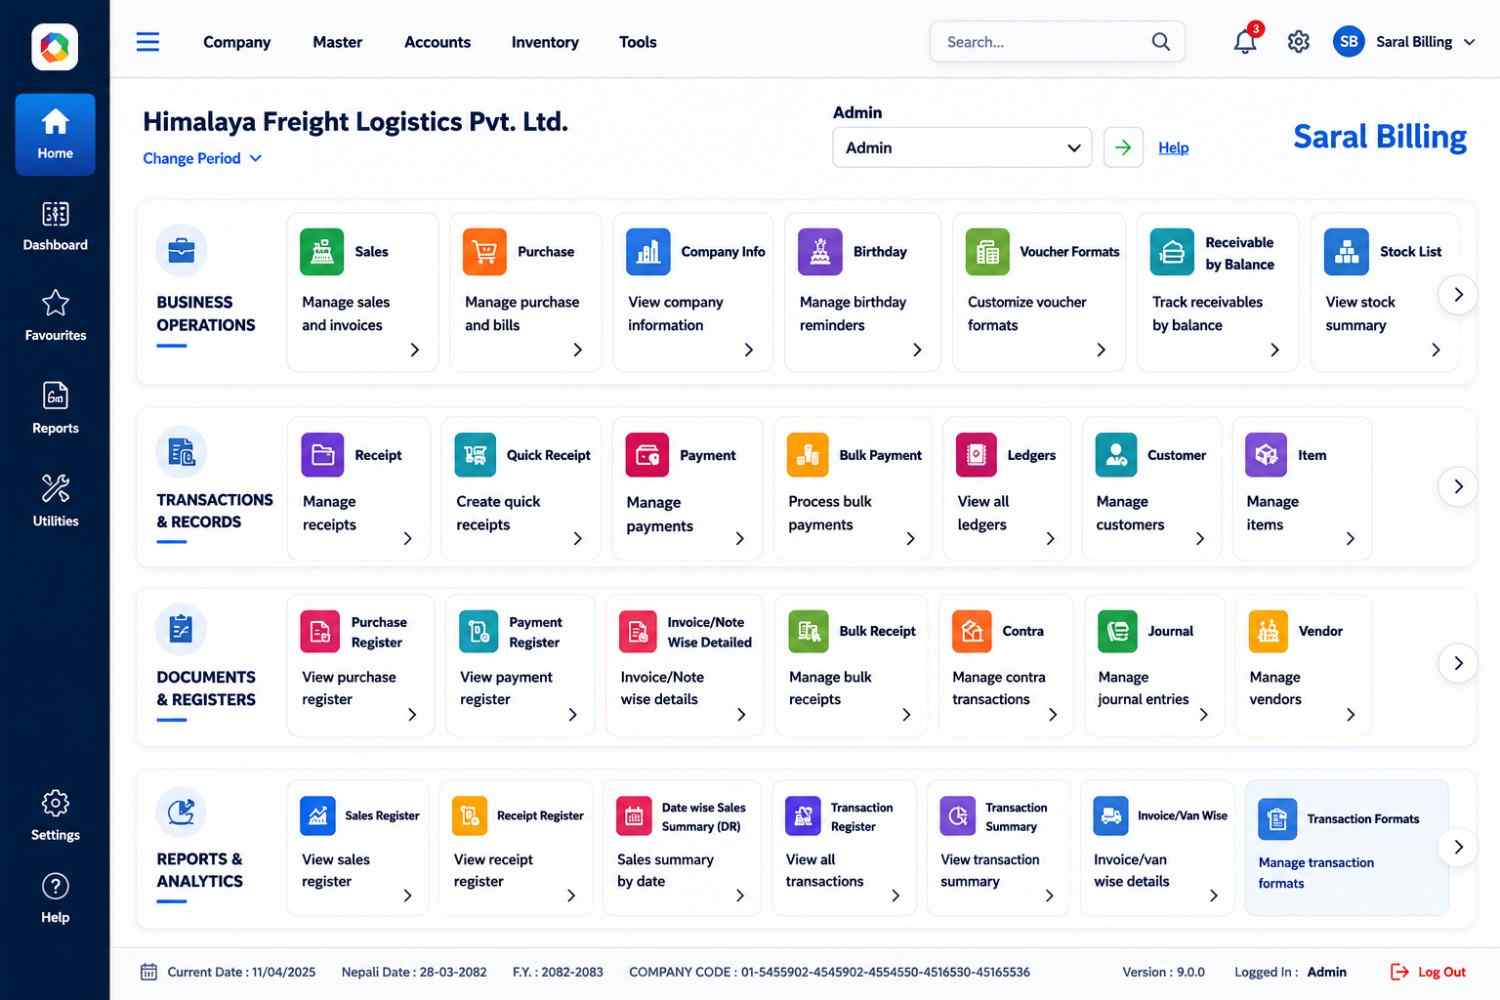The width and height of the screenshot is (1500, 1000).
Task: Open the Master menu
Action: 337,42
